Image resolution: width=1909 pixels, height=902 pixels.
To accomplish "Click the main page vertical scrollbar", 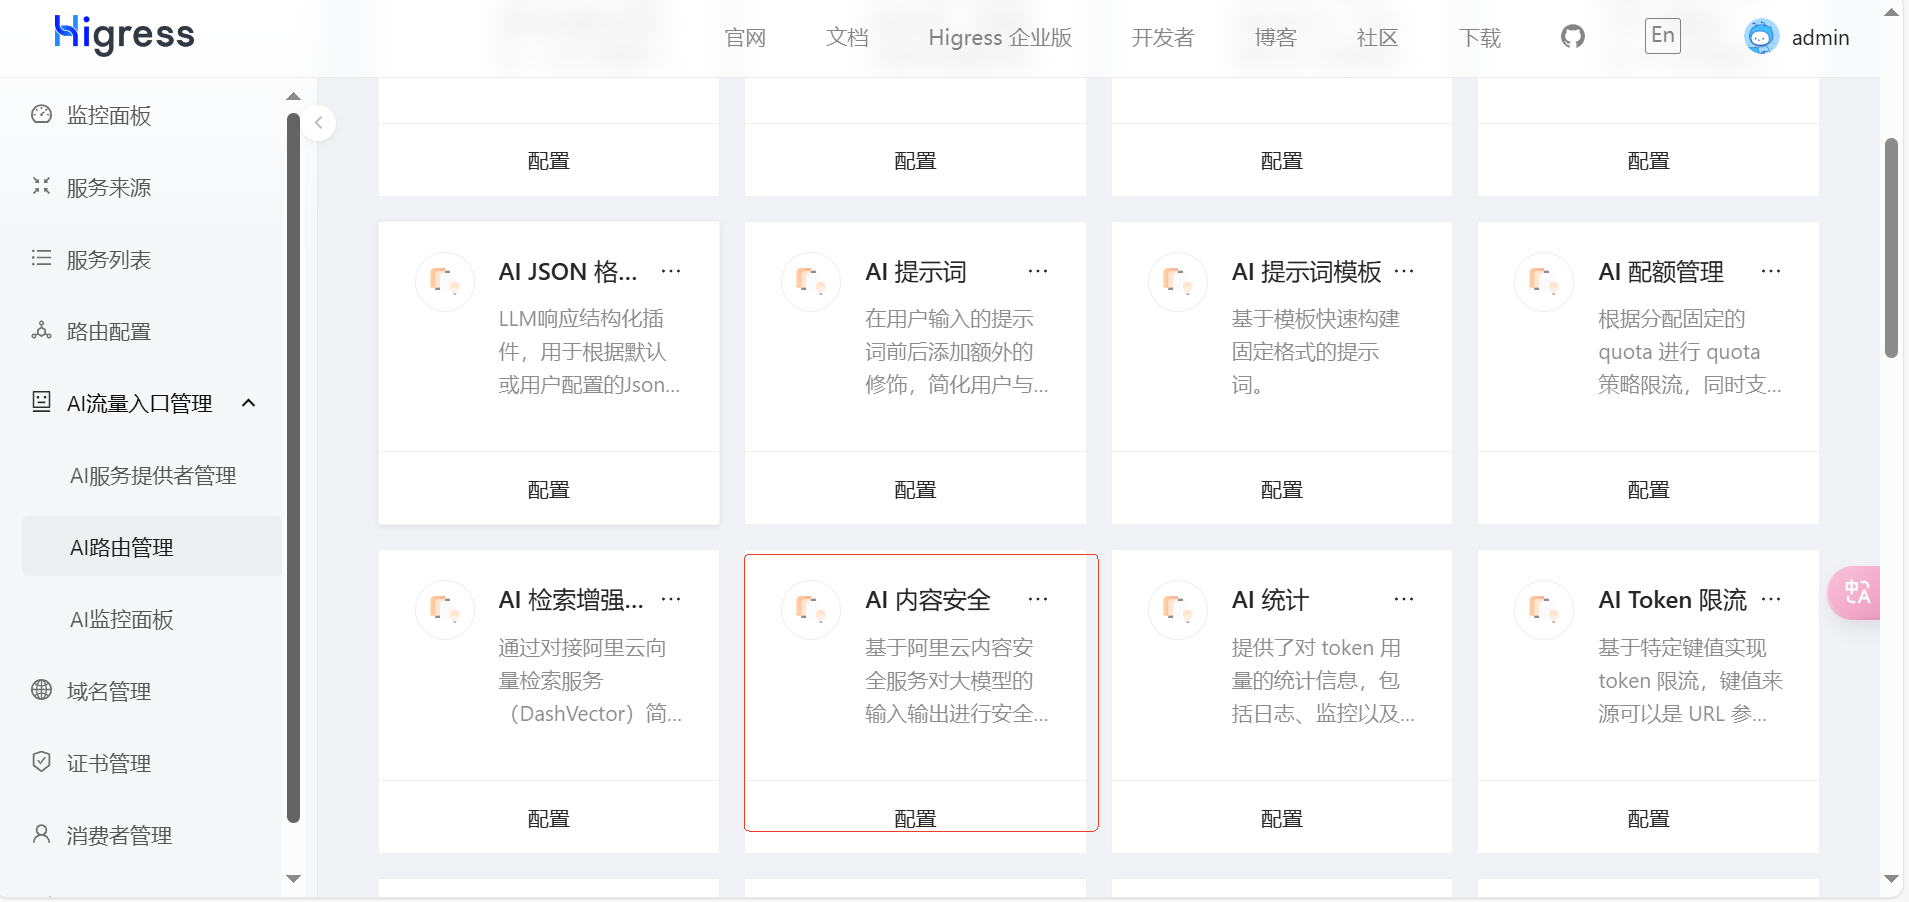I will point(1890,250).
